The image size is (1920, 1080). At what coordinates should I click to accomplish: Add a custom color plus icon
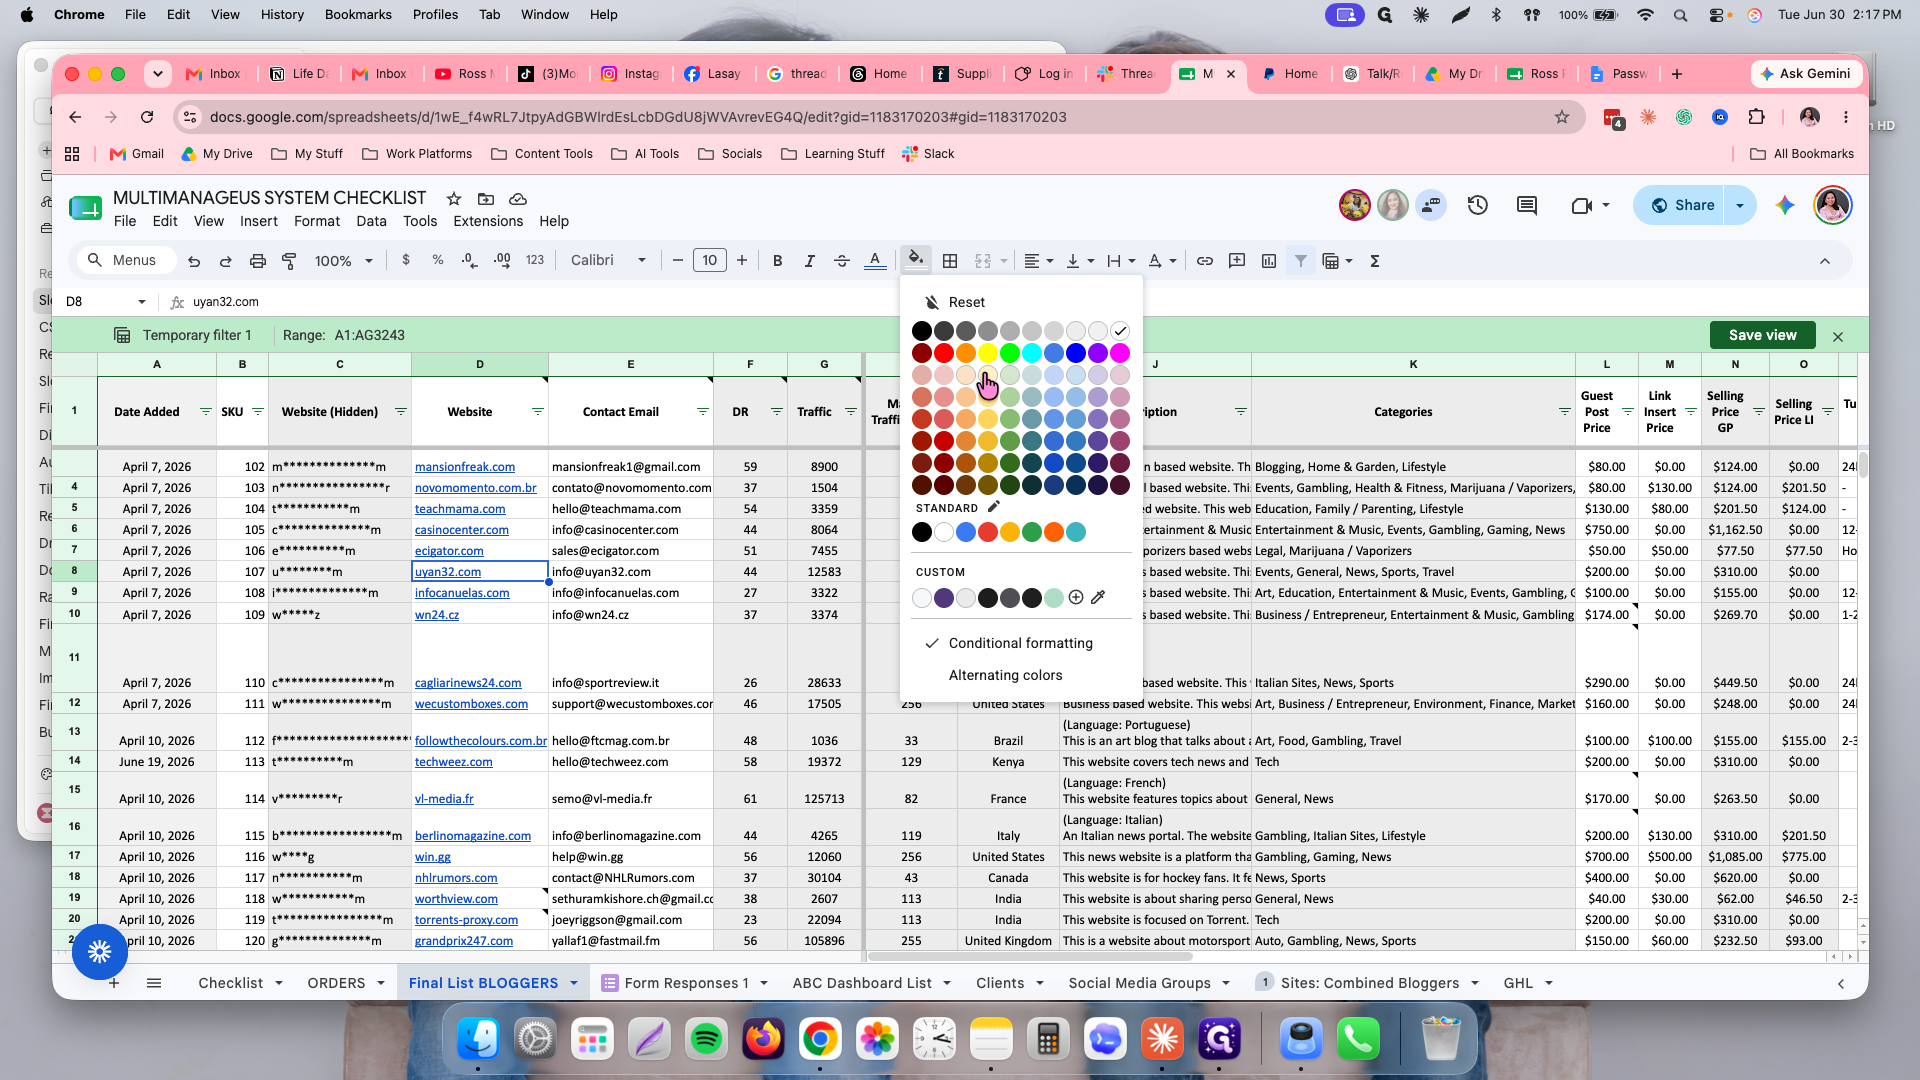click(x=1076, y=597)
